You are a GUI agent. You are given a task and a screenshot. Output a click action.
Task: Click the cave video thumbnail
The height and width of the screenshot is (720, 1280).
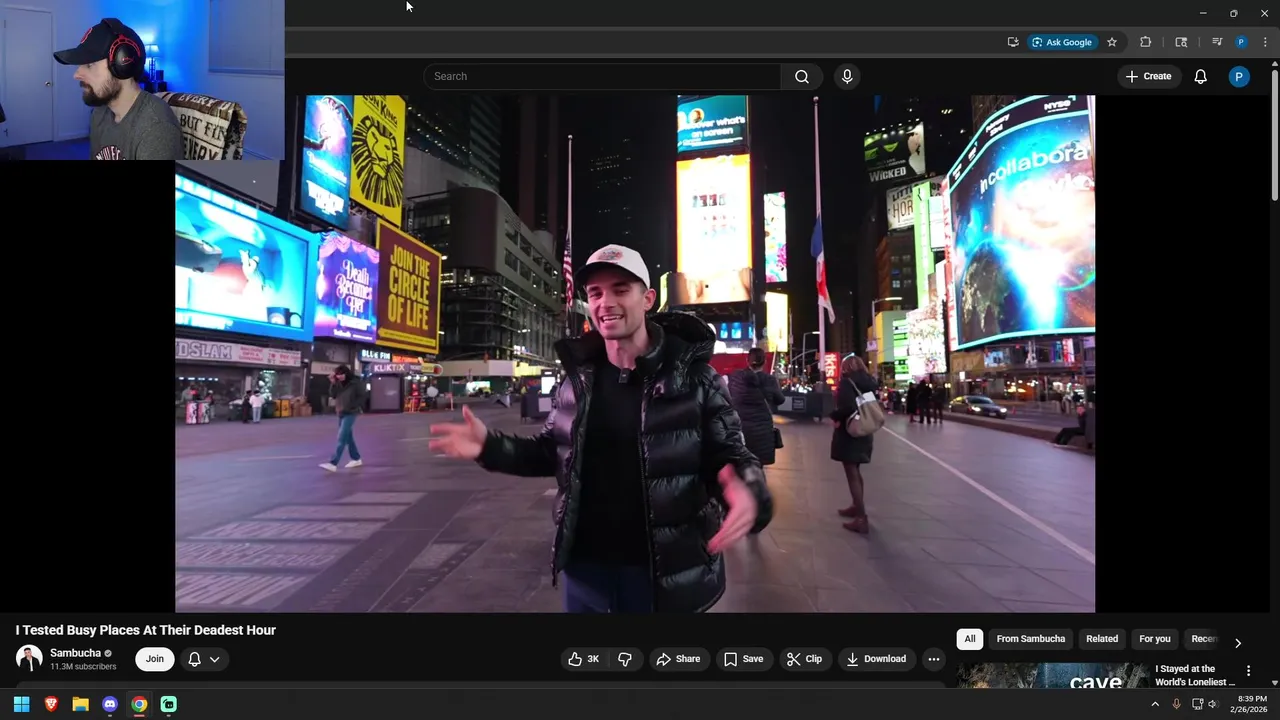pos(1051,676)
